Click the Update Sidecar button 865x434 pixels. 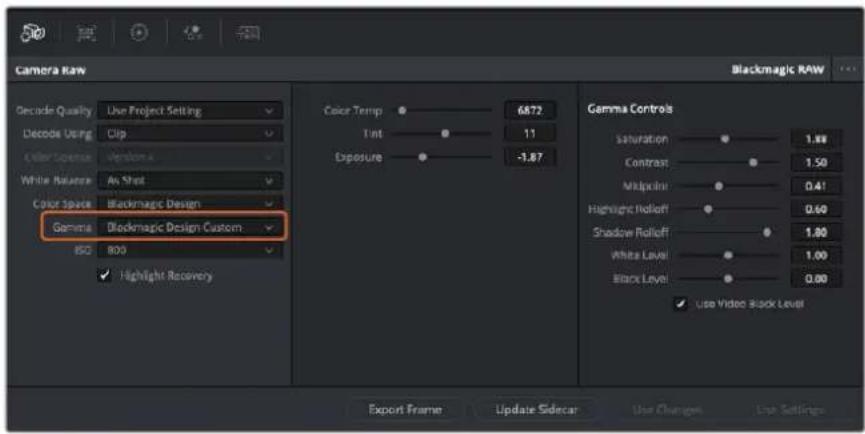[x=537, y=410]
